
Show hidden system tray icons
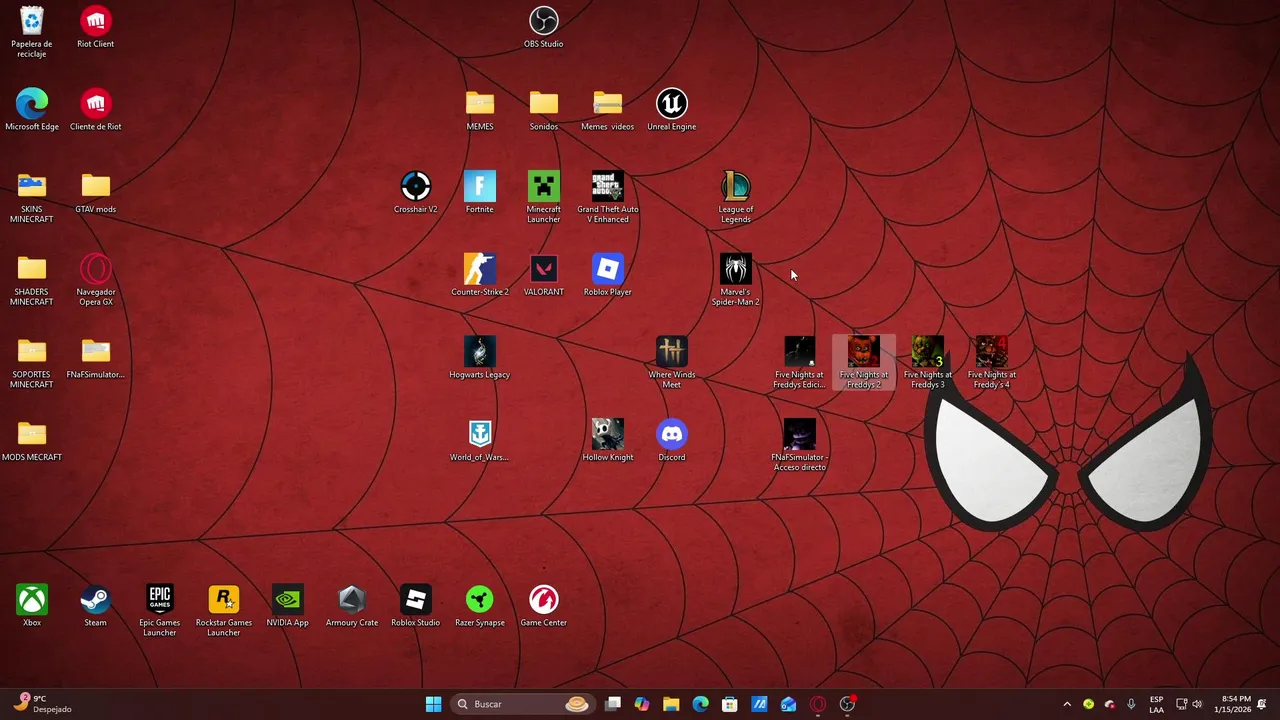coord(1067,704)
